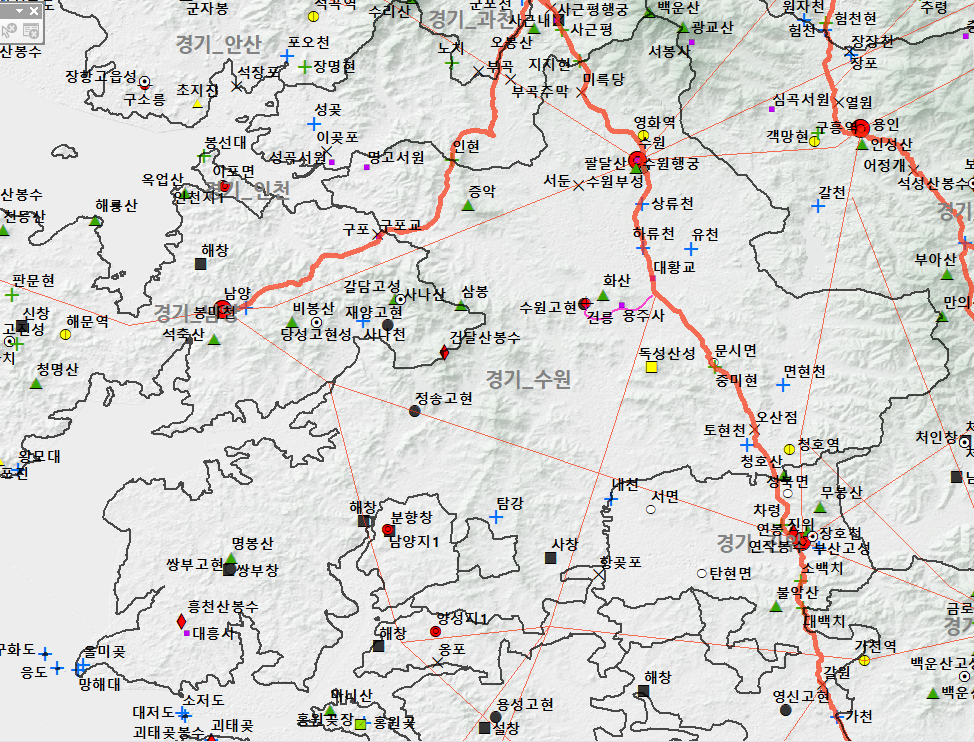This screenshot has width=974, height=742.
Task: Click the red diamond marker for 흥천산봉수
Action: (181, 623)
